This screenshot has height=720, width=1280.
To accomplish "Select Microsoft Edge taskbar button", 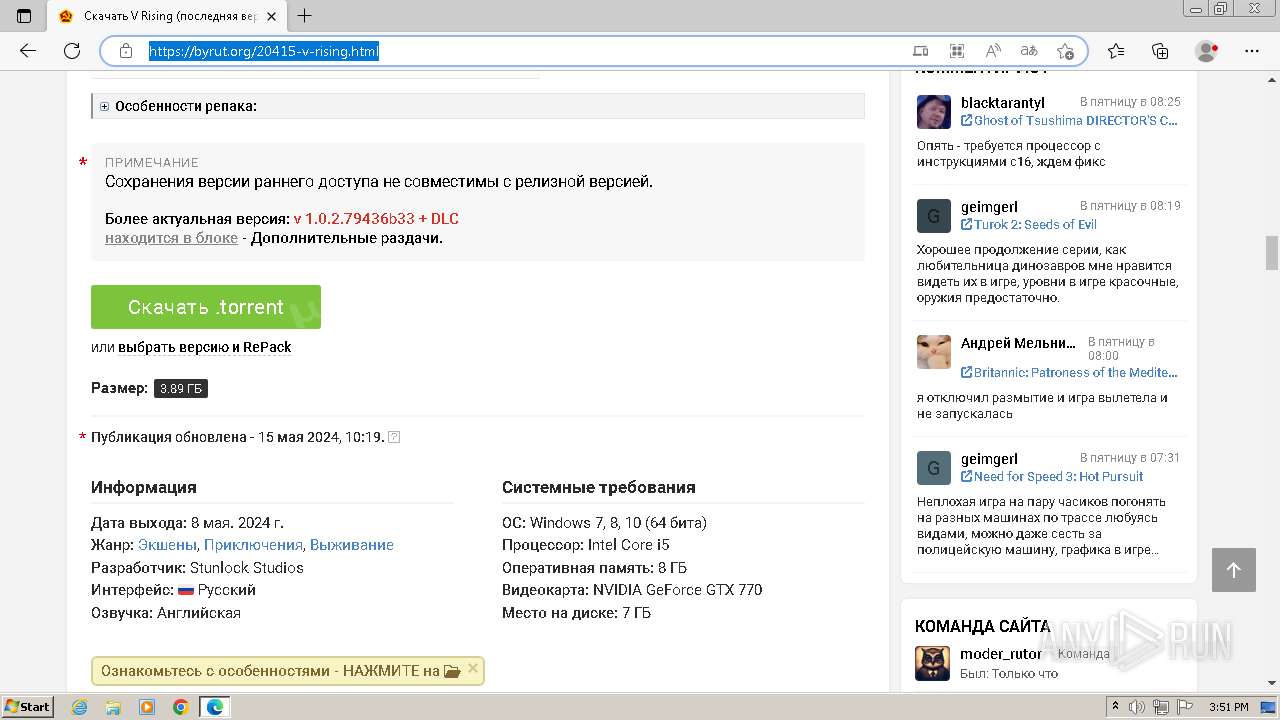I will tap(214, 707).
